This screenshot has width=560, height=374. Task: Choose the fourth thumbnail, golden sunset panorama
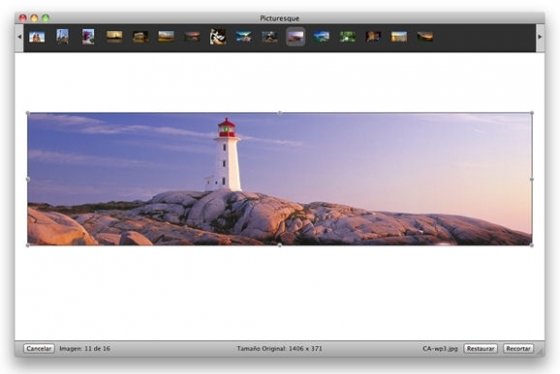click(114, 36)
